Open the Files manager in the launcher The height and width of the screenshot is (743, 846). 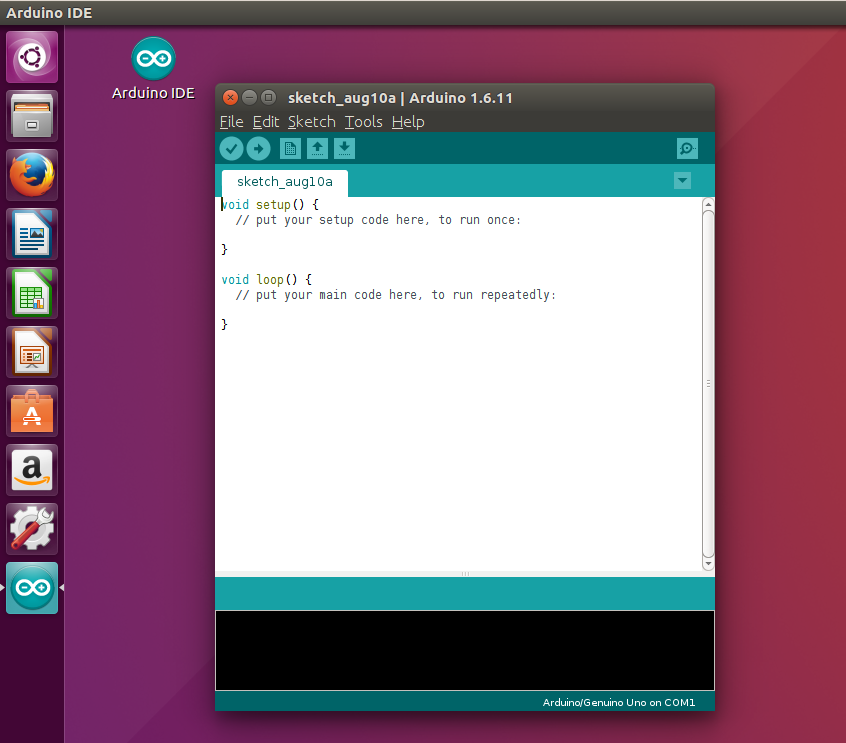tap(32, 116)
